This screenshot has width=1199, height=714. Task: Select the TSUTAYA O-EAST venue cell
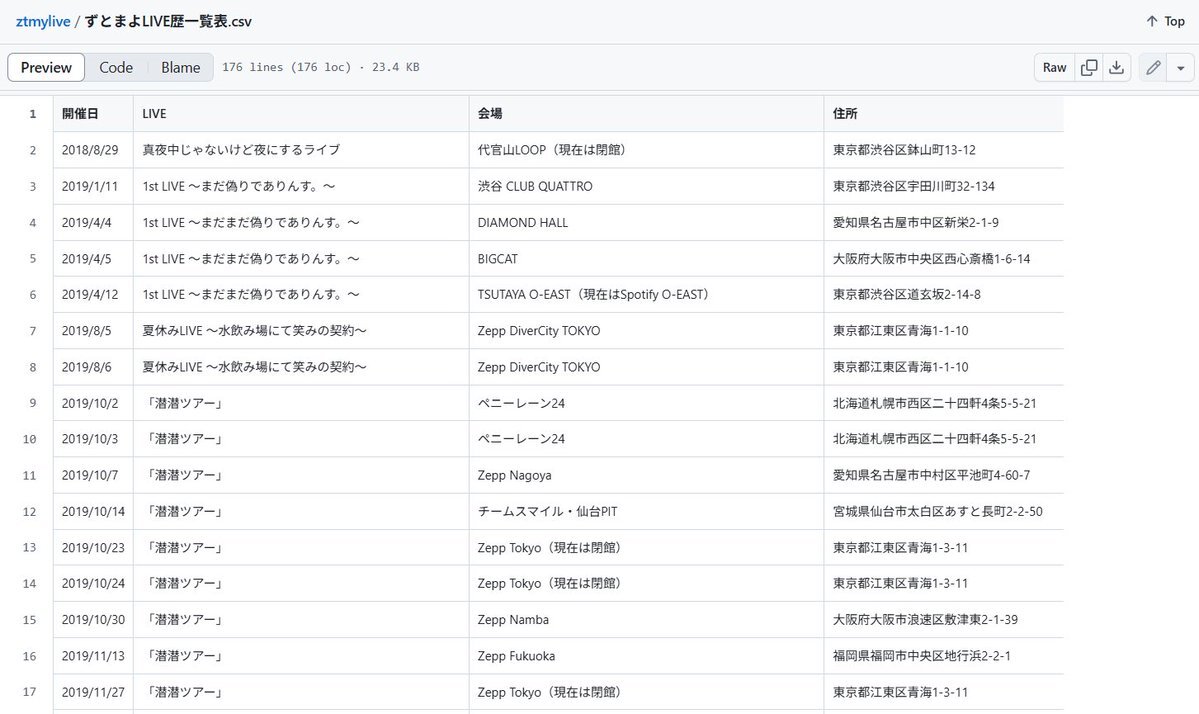click(647, 294)
